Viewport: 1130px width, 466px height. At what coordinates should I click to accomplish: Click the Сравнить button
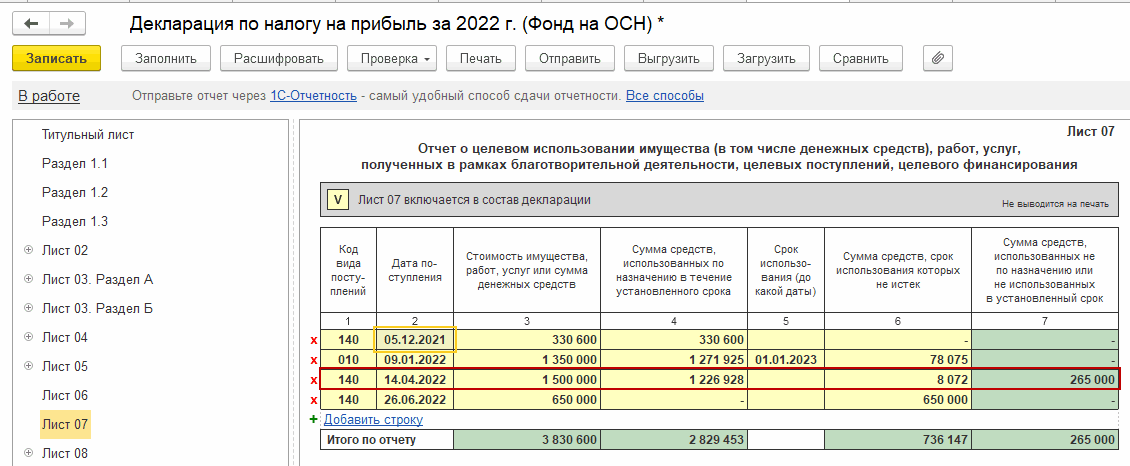pyautogui.click(x=860, y=58)
